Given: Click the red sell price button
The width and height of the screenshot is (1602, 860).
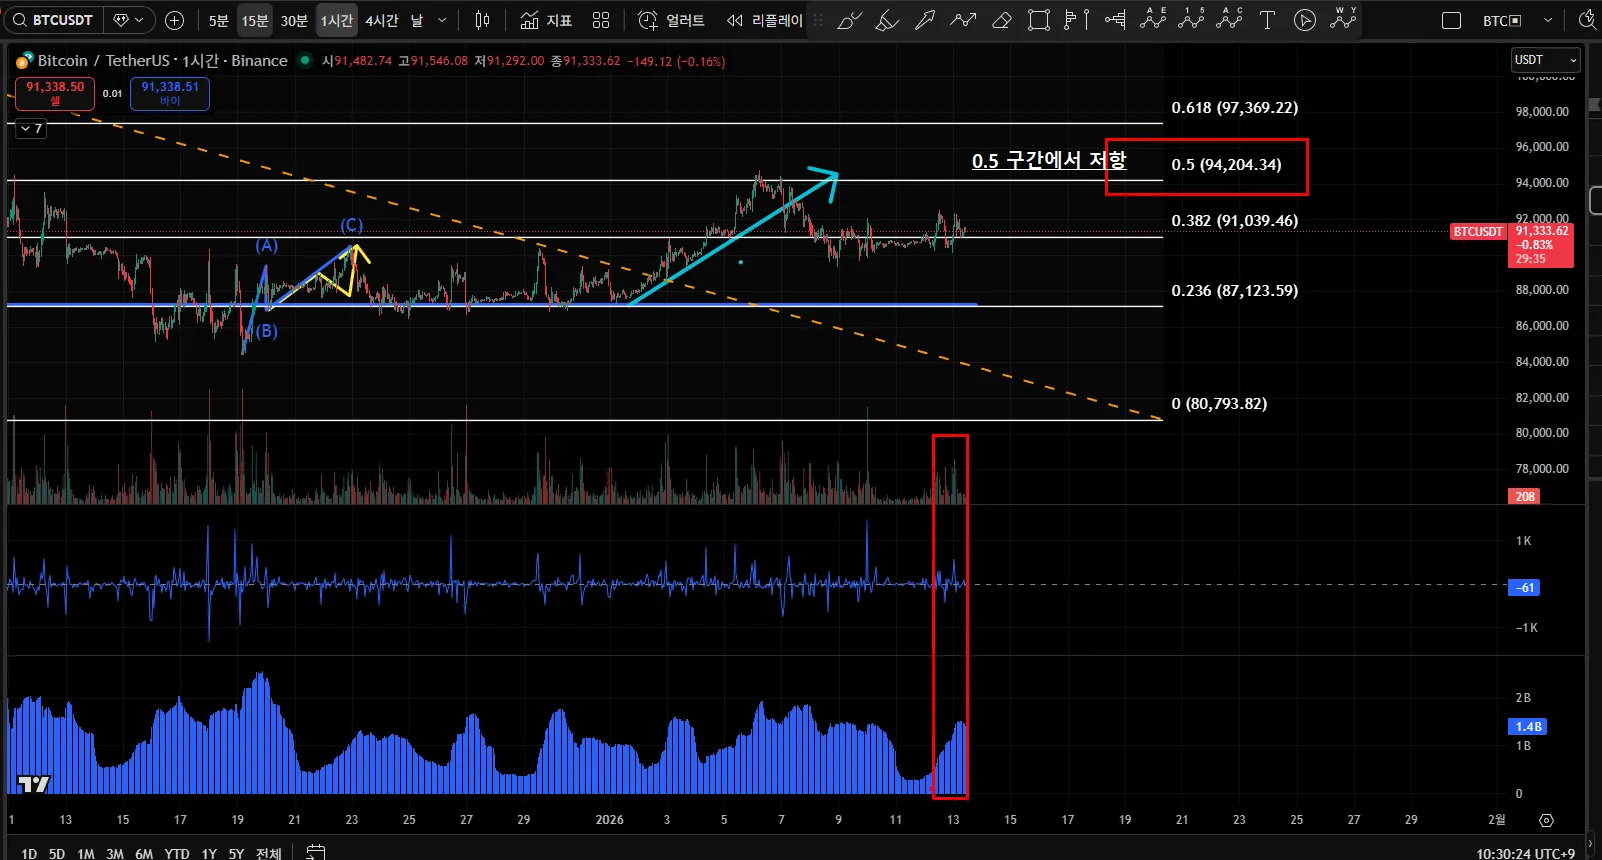Looking at the screenshot, I should point(55,93).
